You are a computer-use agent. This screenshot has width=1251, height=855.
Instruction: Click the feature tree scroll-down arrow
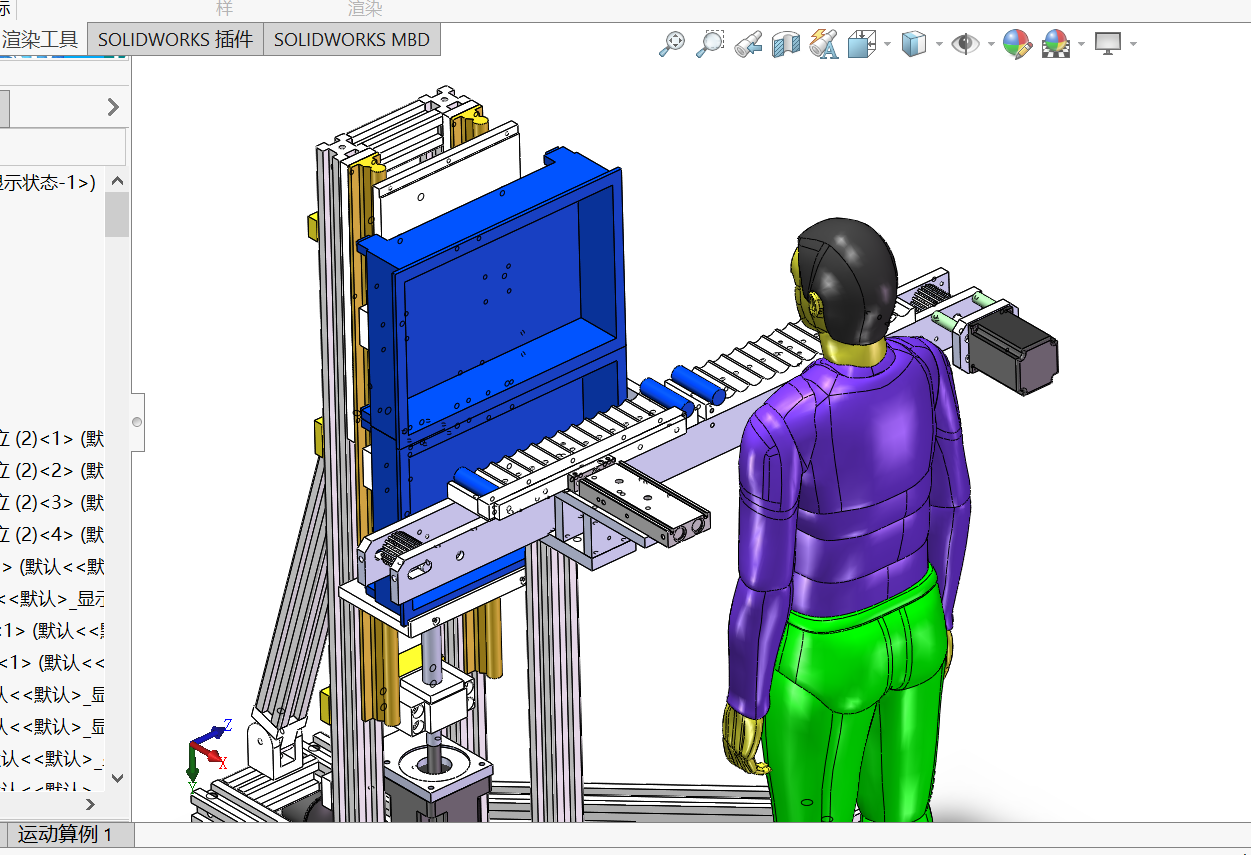click(117, 777)
